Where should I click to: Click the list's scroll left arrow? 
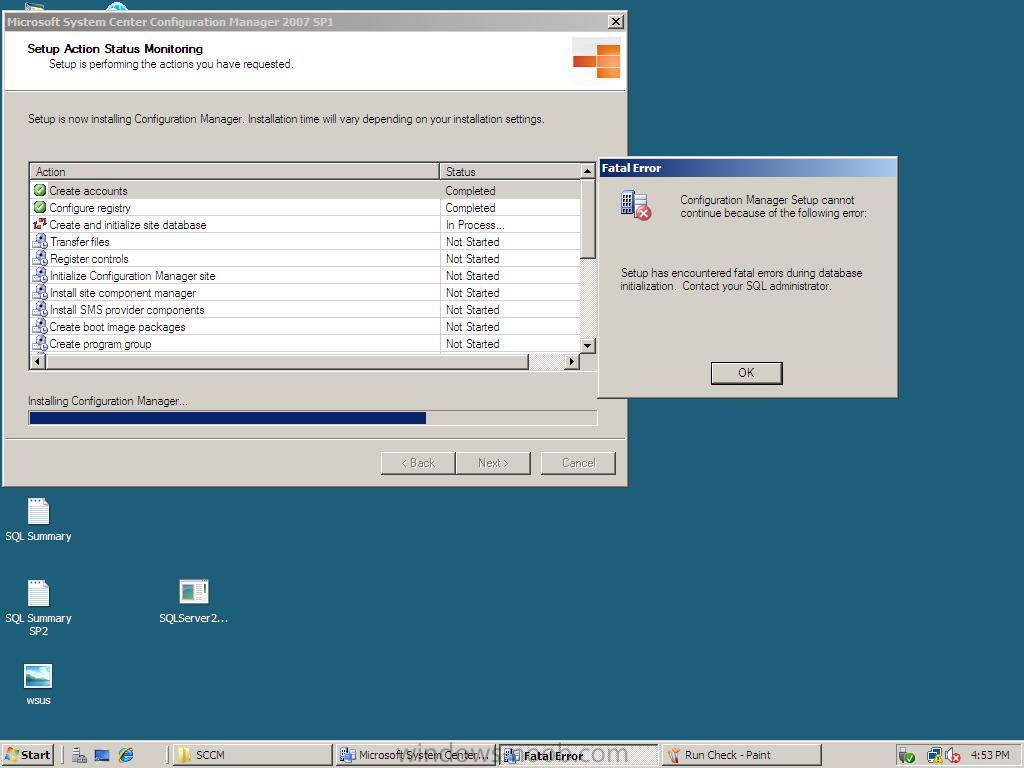[x=38, y=361]
